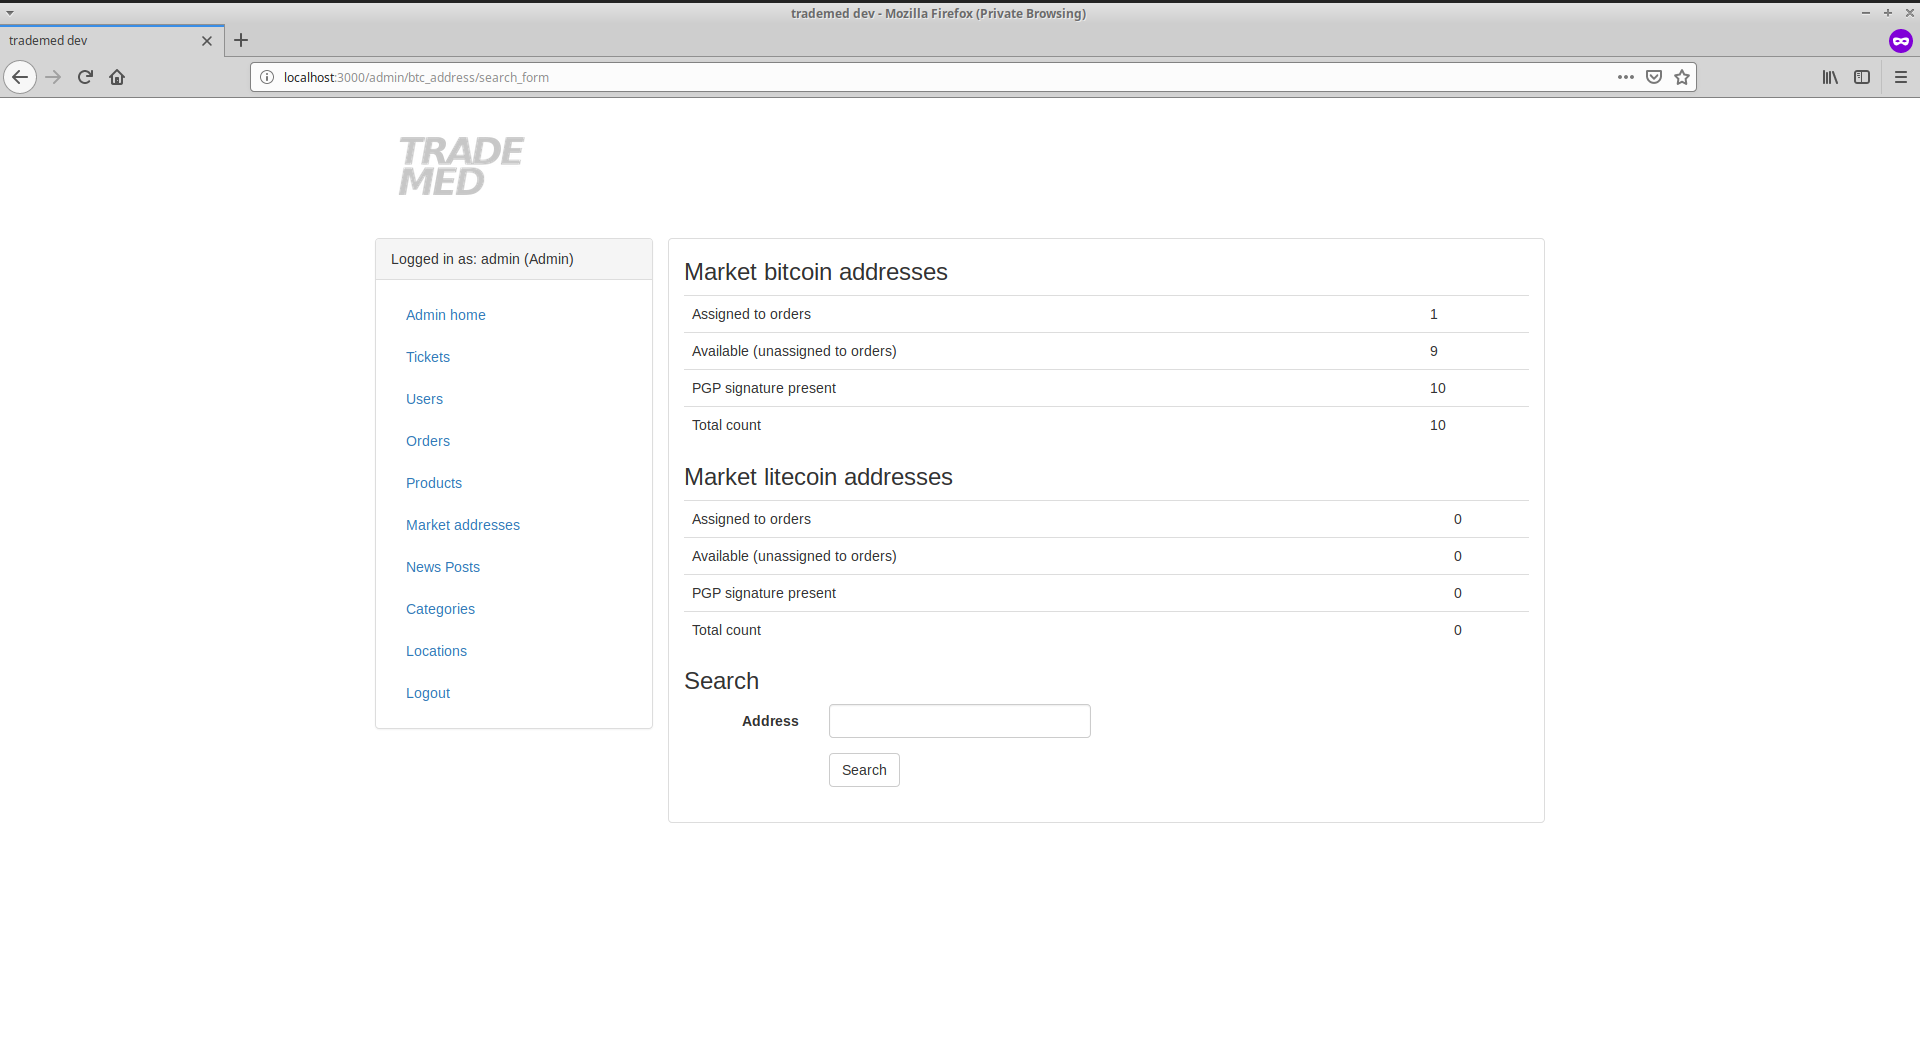The image size is (1920, 1055).
Task: Go to the Firefox home page icon
Action: [117, 77]
